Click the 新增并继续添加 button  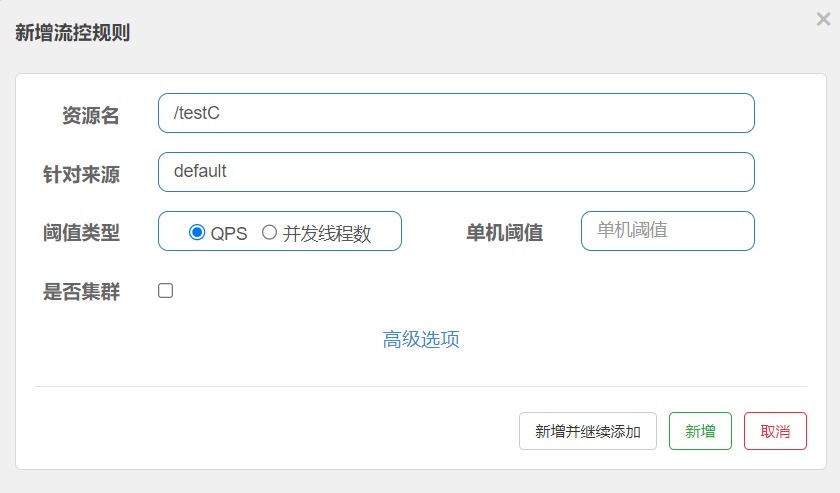tap(588, 431)
